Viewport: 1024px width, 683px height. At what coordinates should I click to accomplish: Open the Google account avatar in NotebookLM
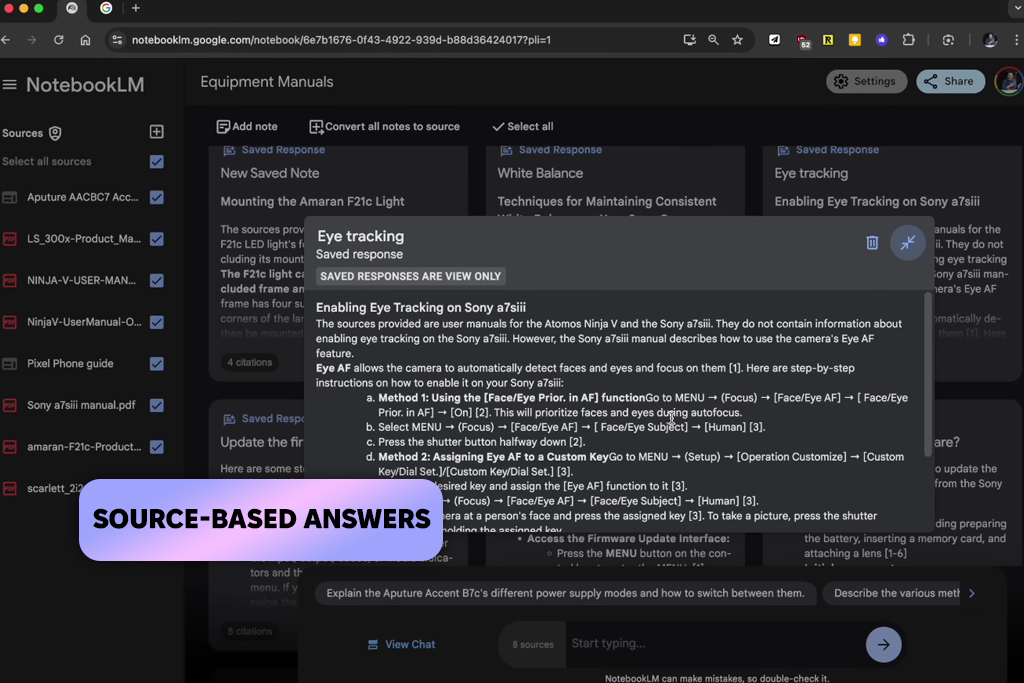coord(1008,82)
